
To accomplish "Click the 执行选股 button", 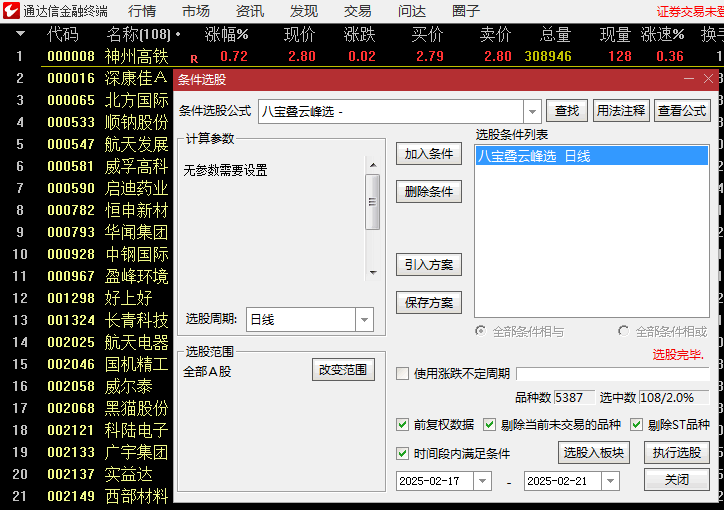I will pyautogui.click(x=677, y=452).
